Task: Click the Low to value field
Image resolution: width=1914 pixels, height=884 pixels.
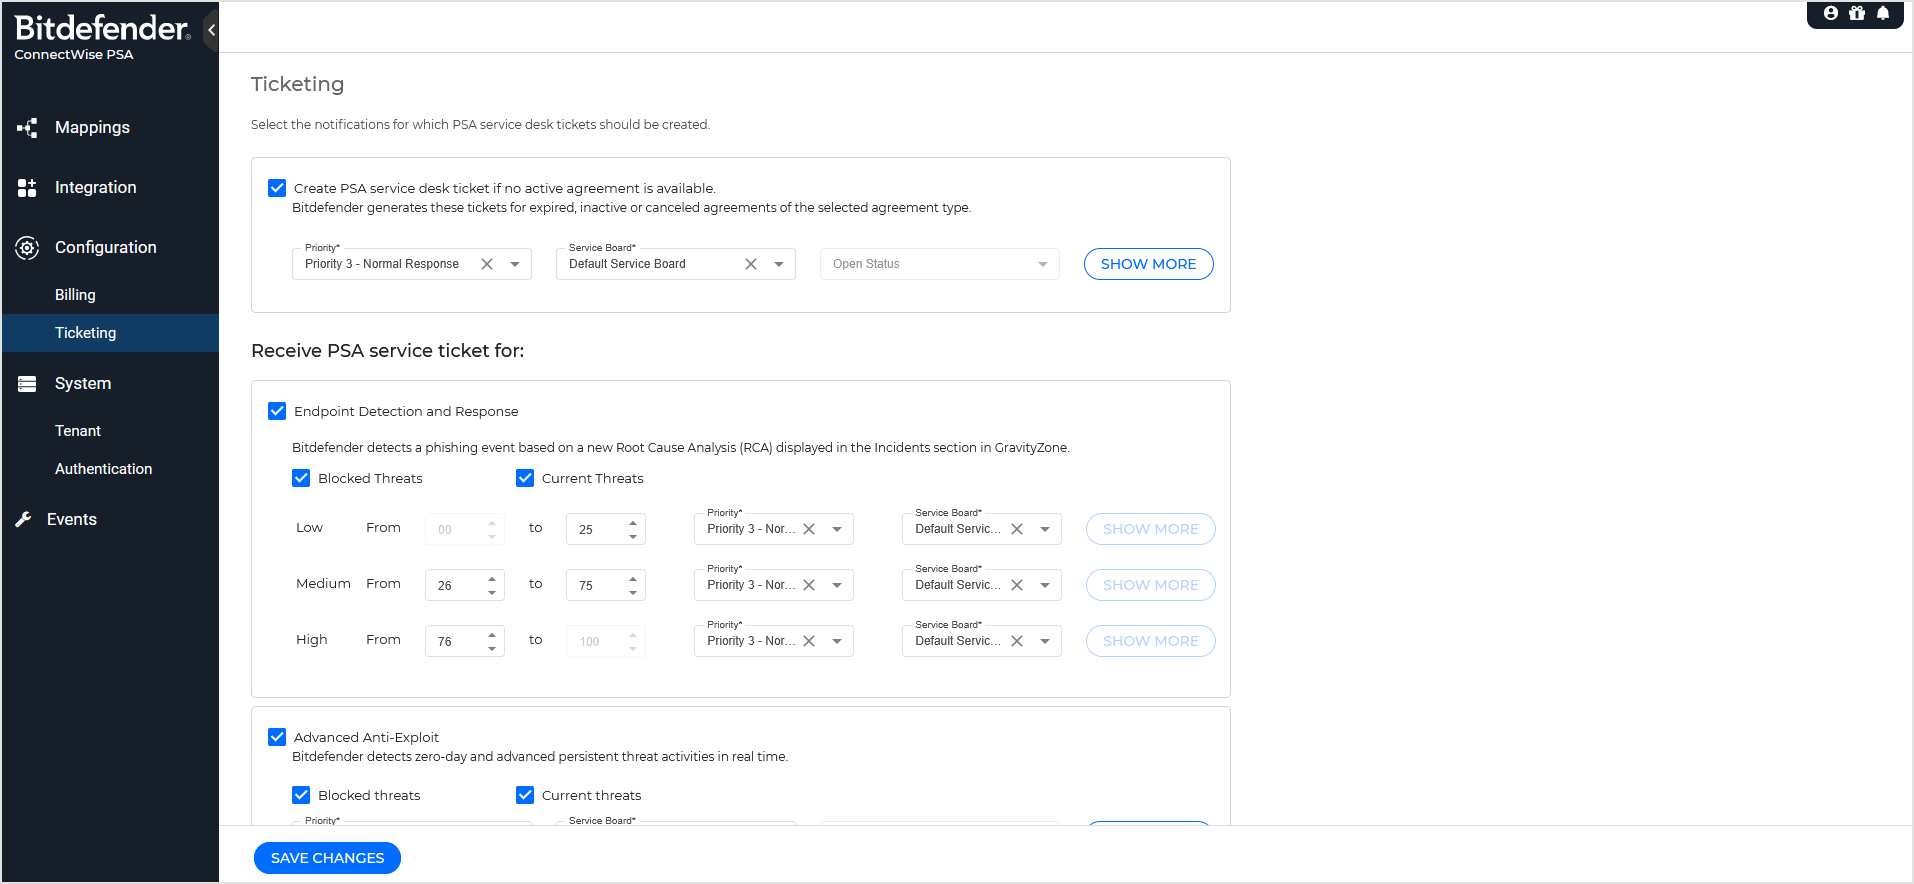Action: [605, 529]
